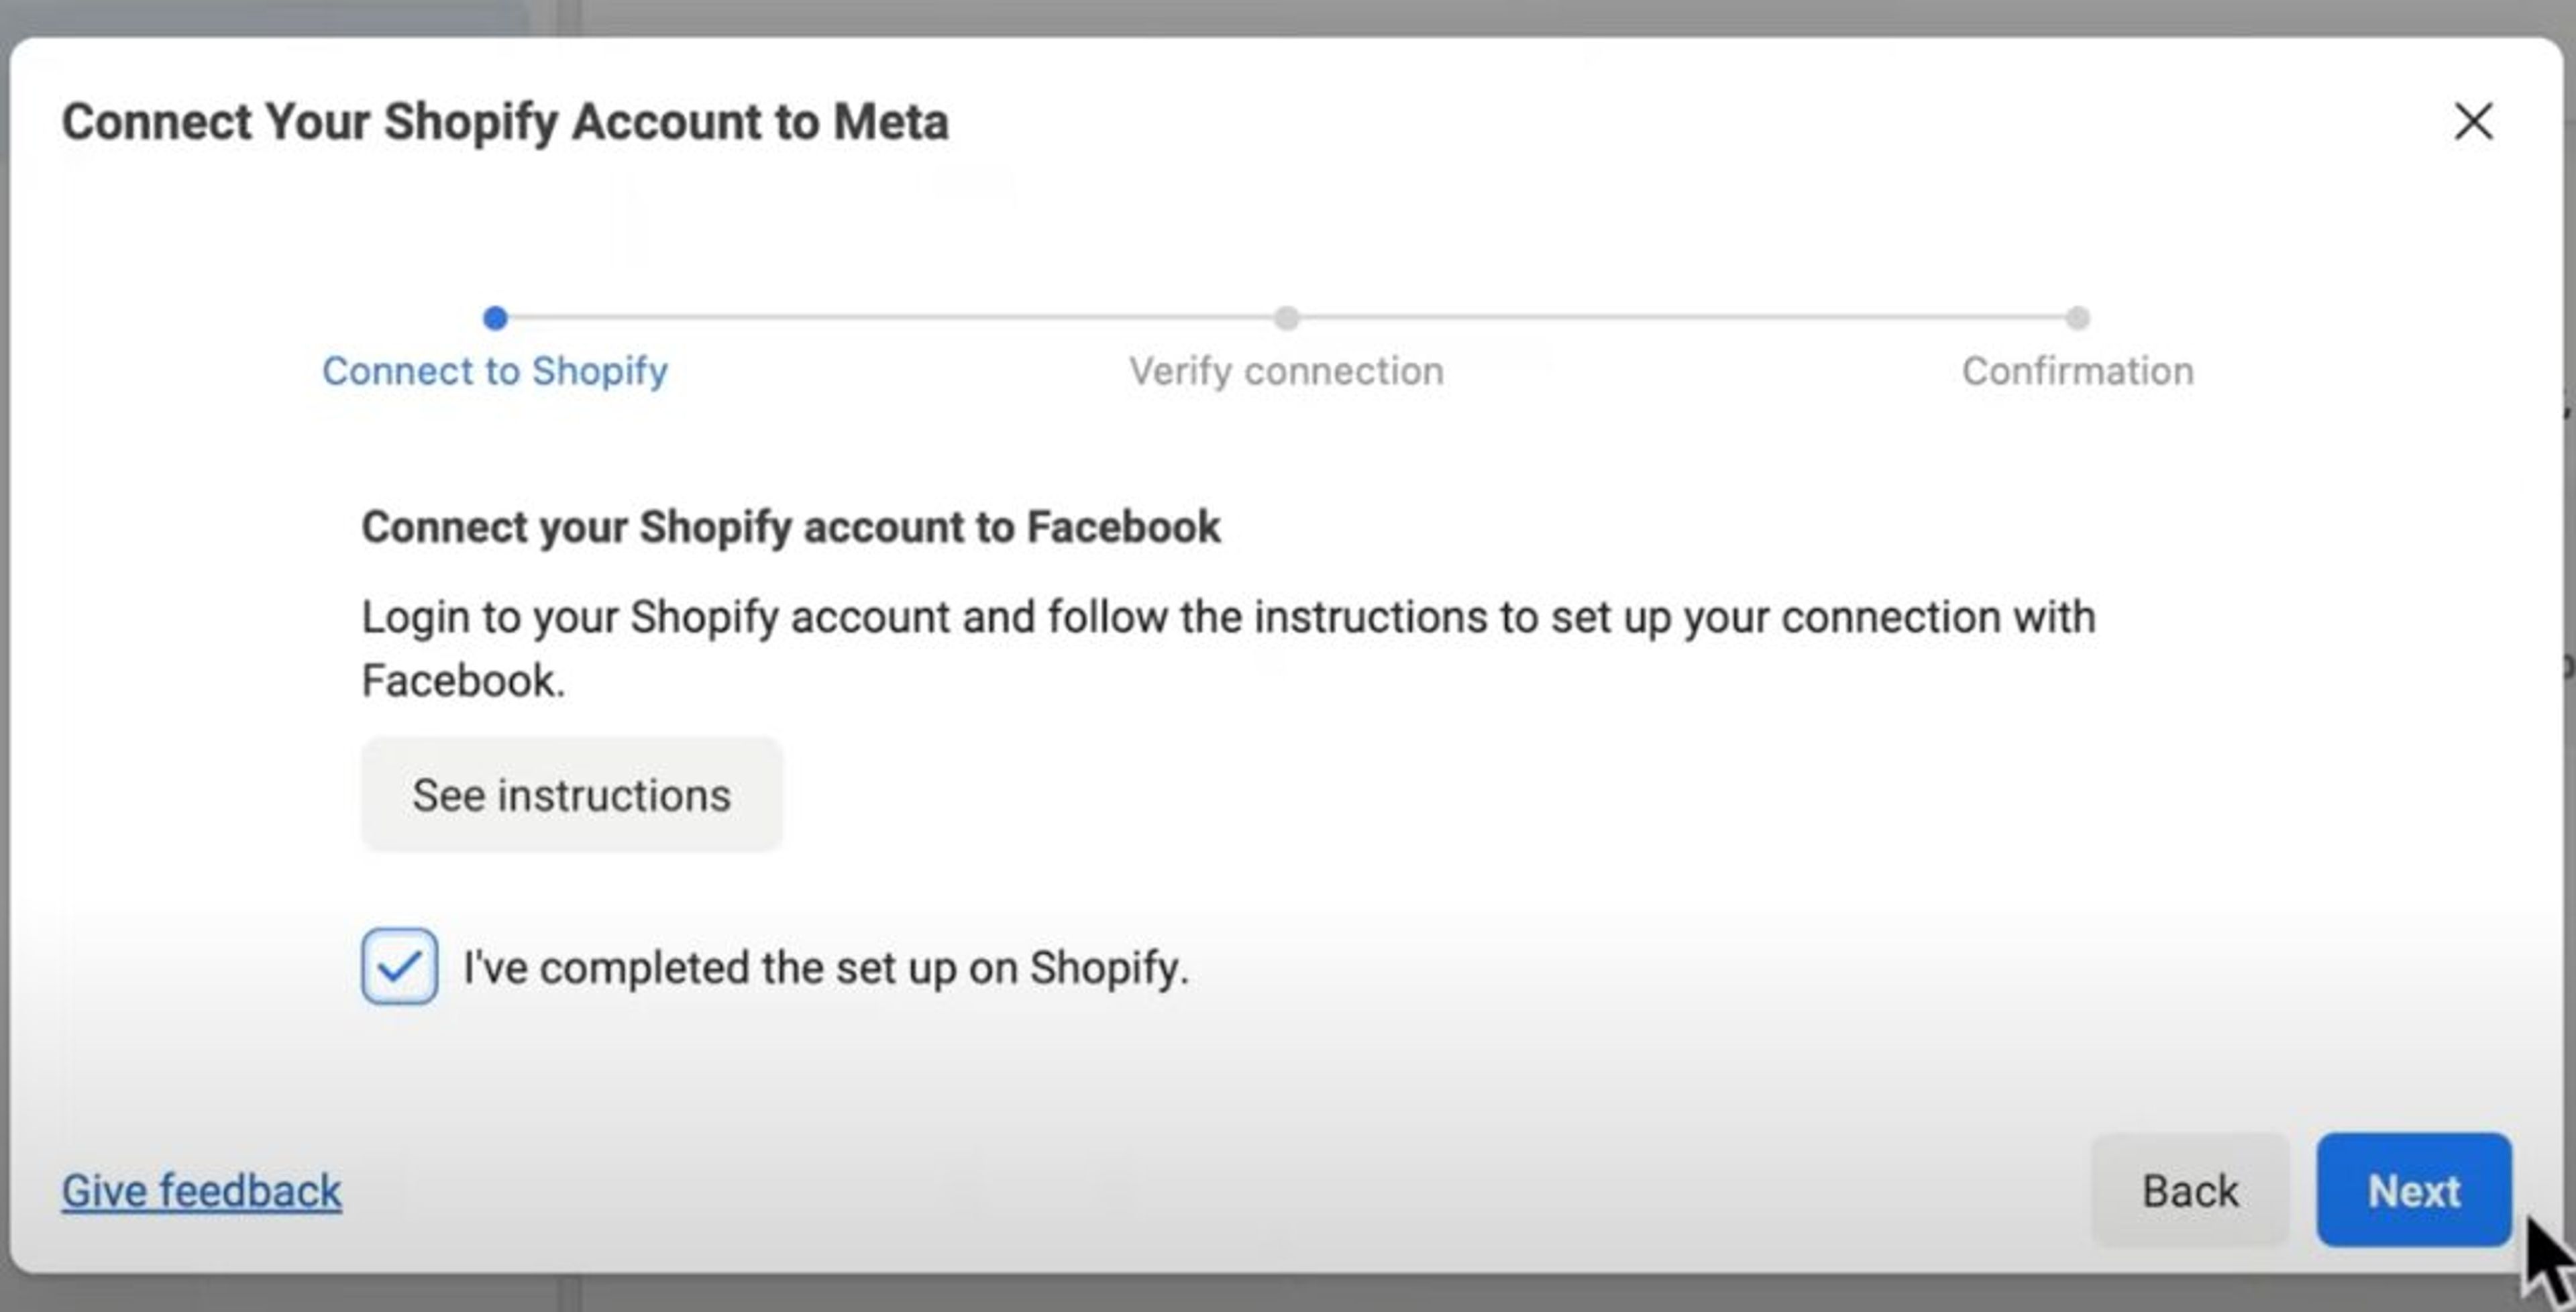Enable the I've completed setup confirmation box
This screenshot has height=1312, width=2576.
click(399, 966)
